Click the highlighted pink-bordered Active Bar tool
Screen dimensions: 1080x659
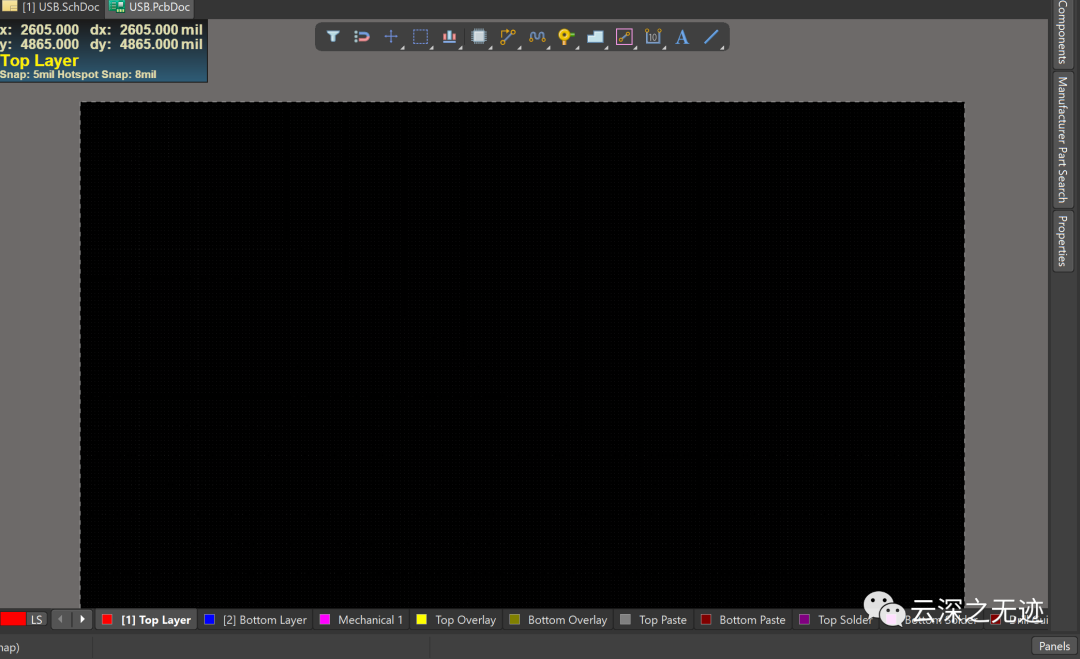point(624,36)
